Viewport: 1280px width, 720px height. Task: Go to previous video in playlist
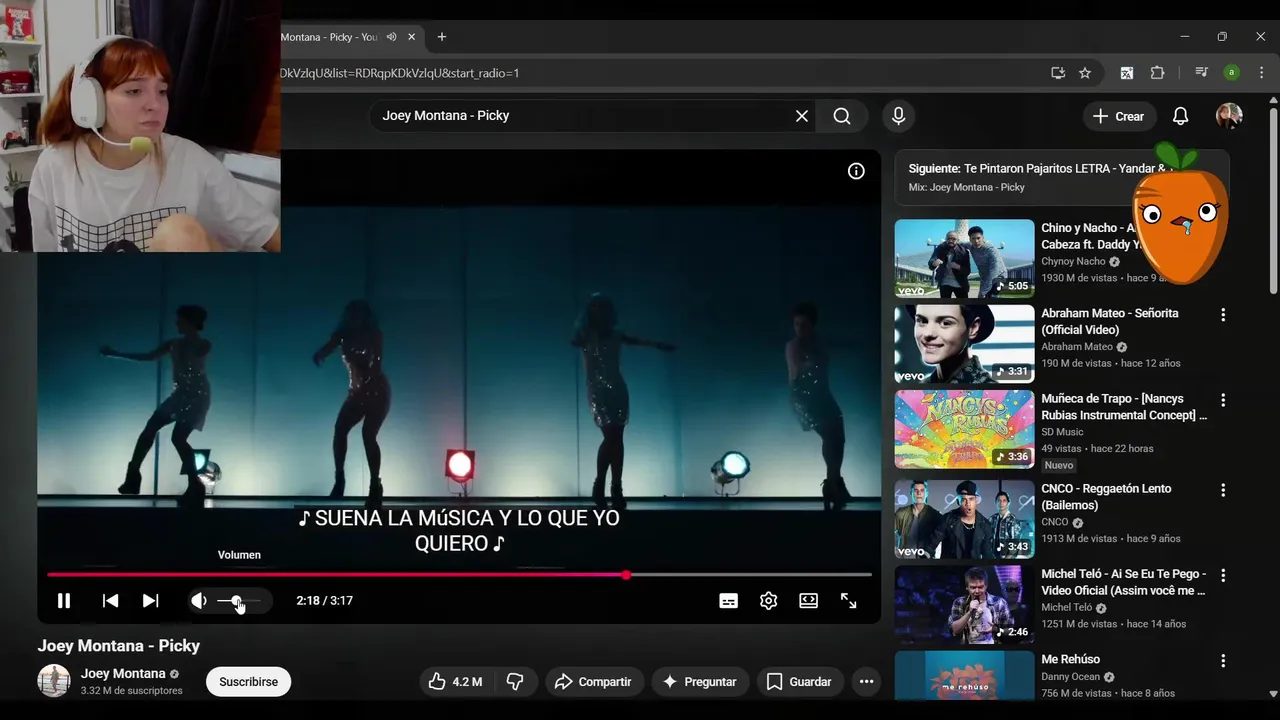[111, 601]
